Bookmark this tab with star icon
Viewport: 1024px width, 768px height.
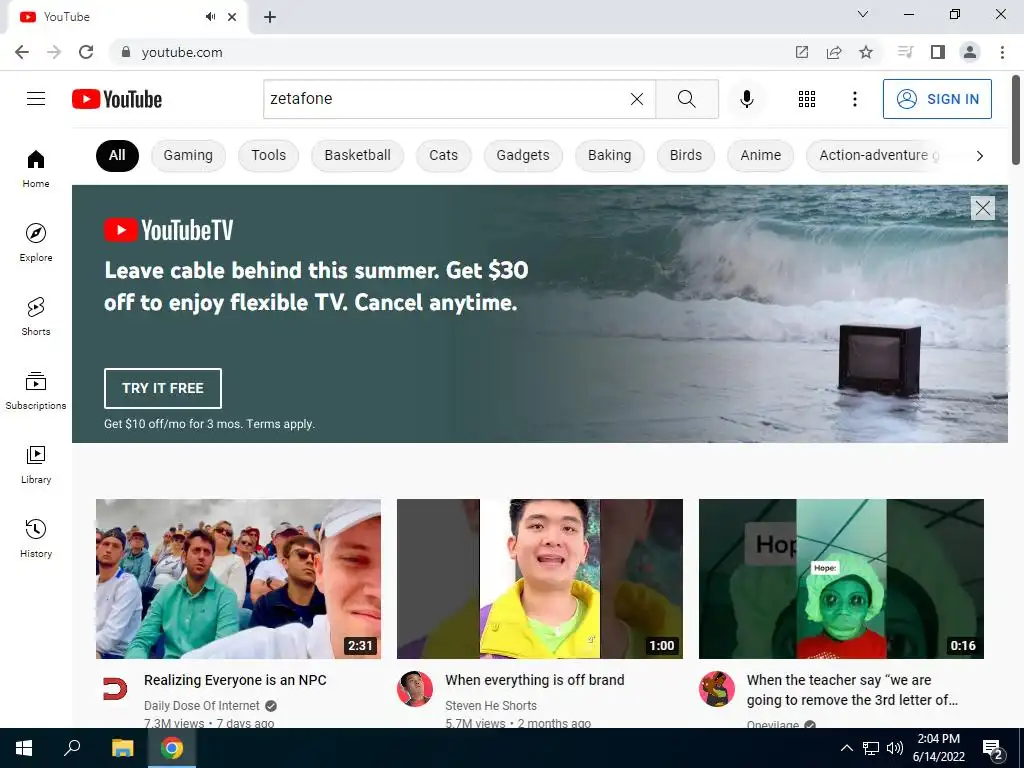point(866,52)
